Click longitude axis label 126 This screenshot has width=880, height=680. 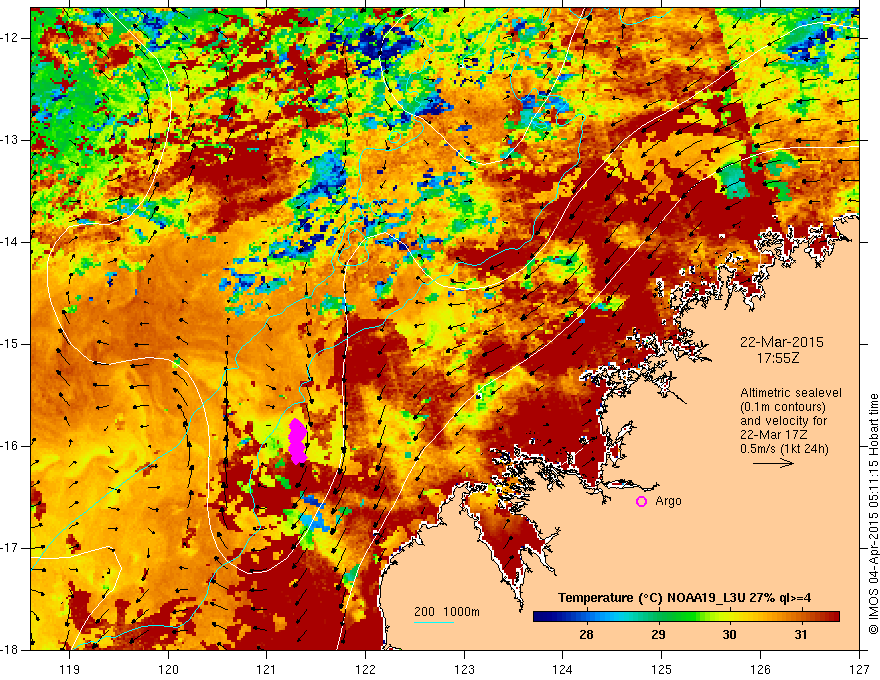coord(760,669)
